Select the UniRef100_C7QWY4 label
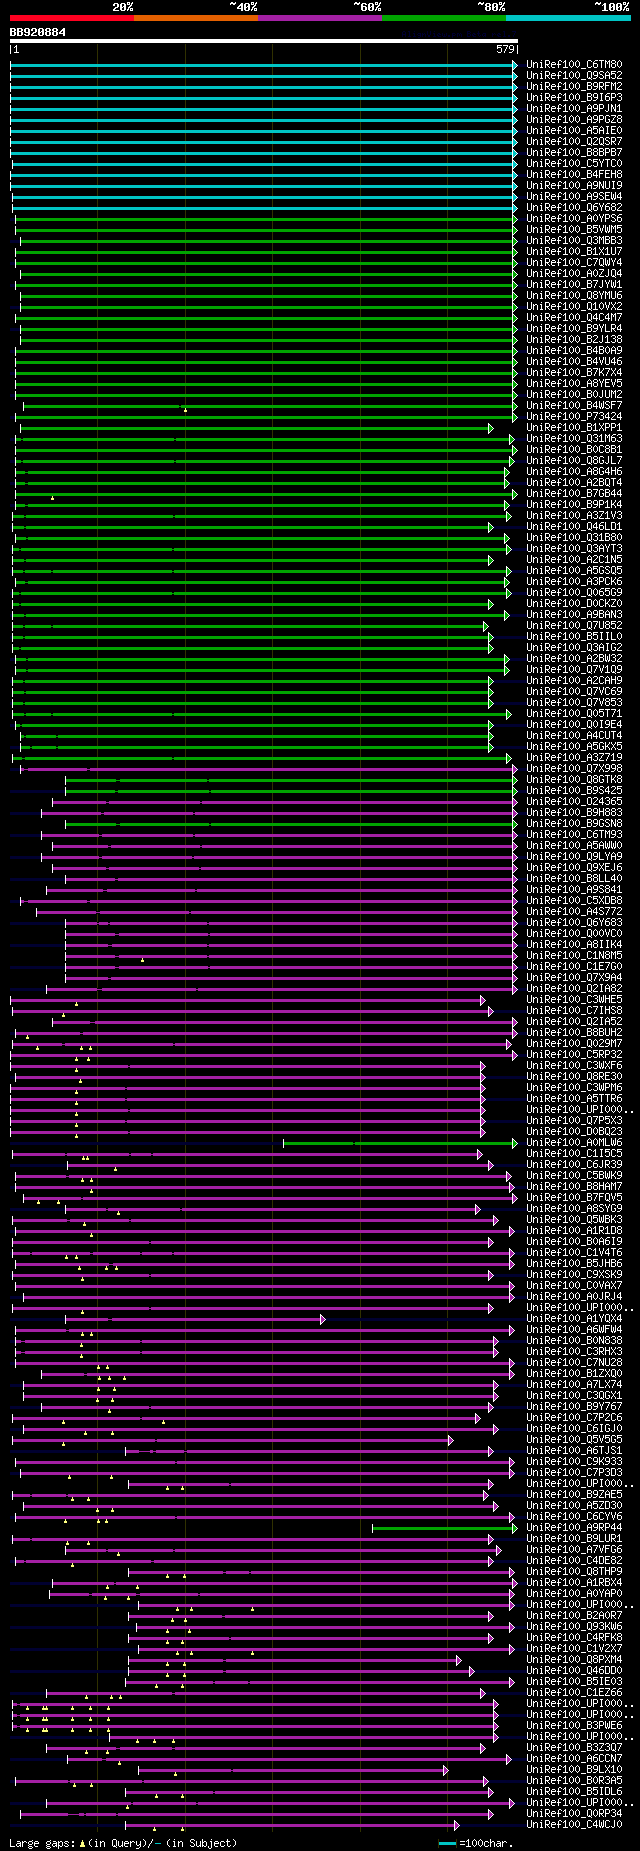The height and width of the screenshot is (1851, 640). tap(574, 263)
